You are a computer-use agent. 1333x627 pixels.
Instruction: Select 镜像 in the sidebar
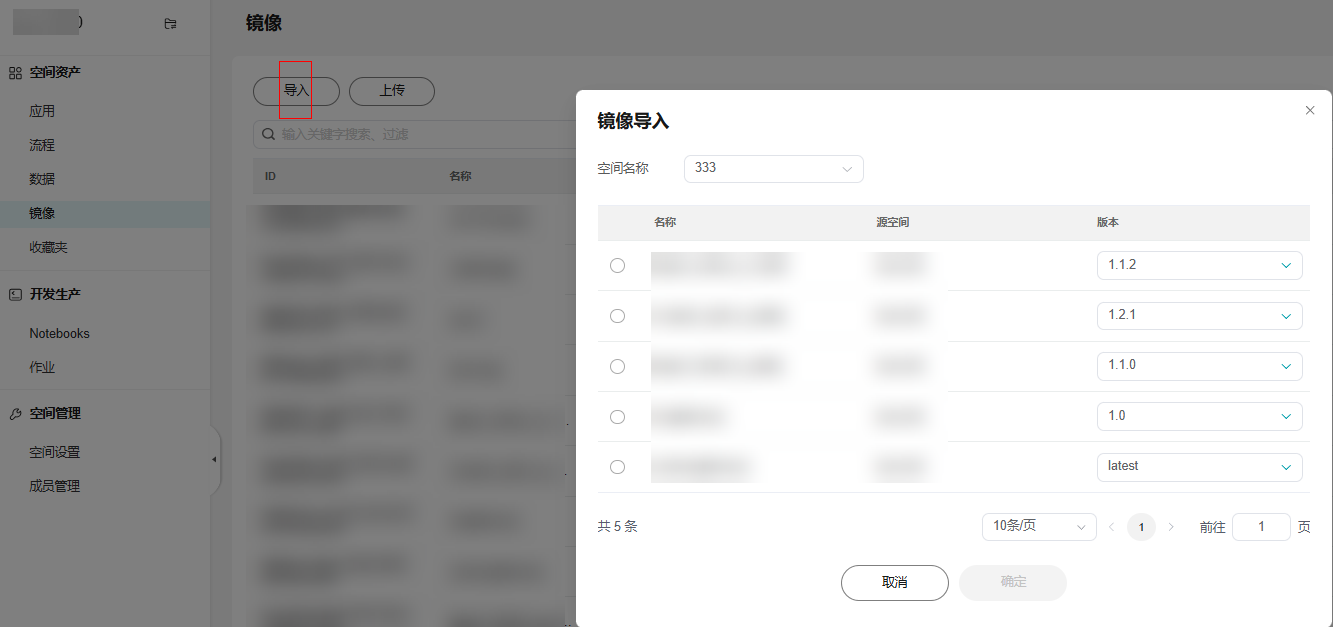[105, 213]
